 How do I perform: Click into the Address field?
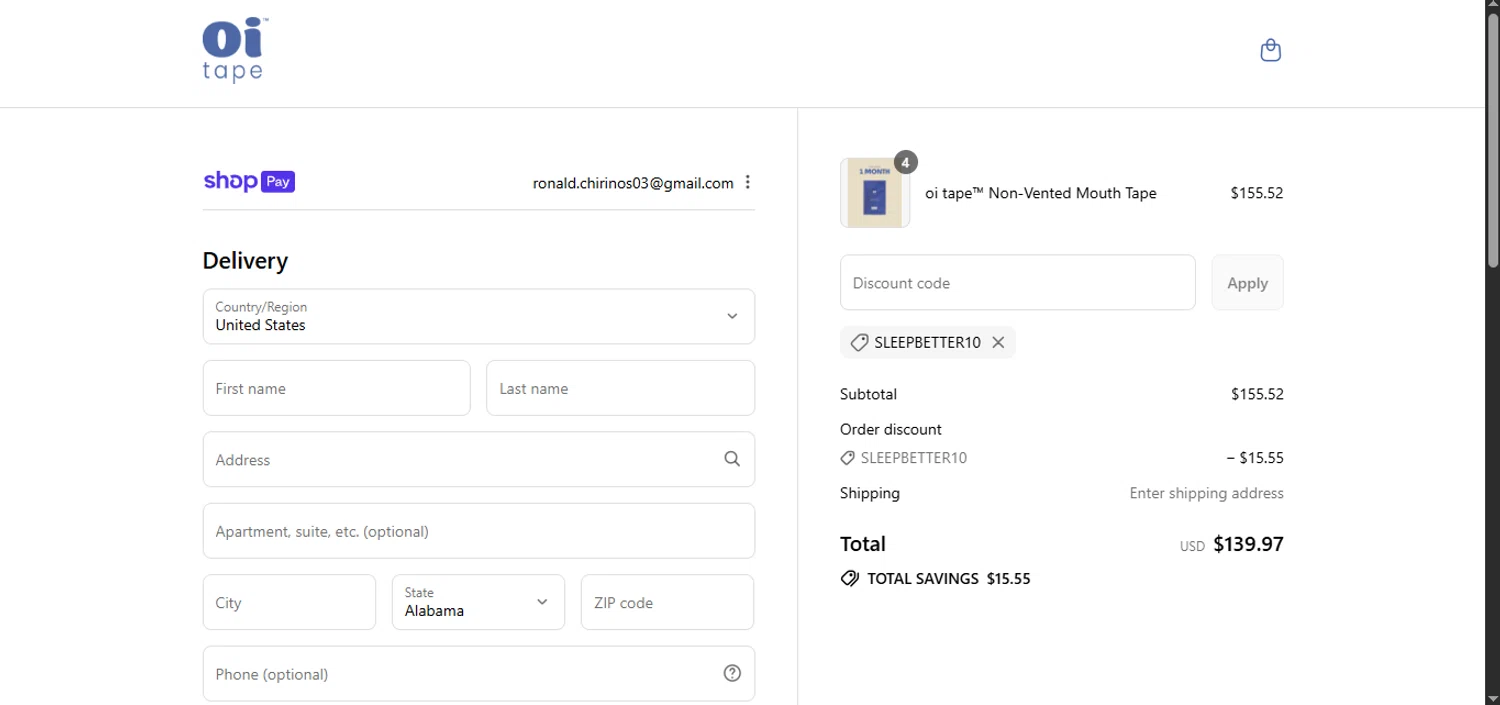coord(479,459)
